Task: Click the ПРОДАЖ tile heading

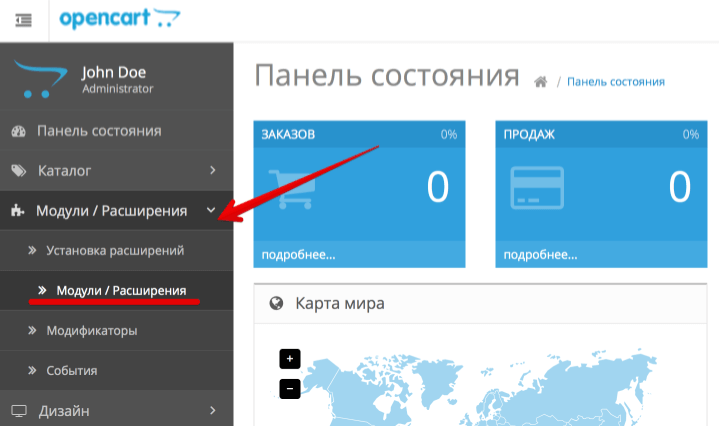Action: 529,134
